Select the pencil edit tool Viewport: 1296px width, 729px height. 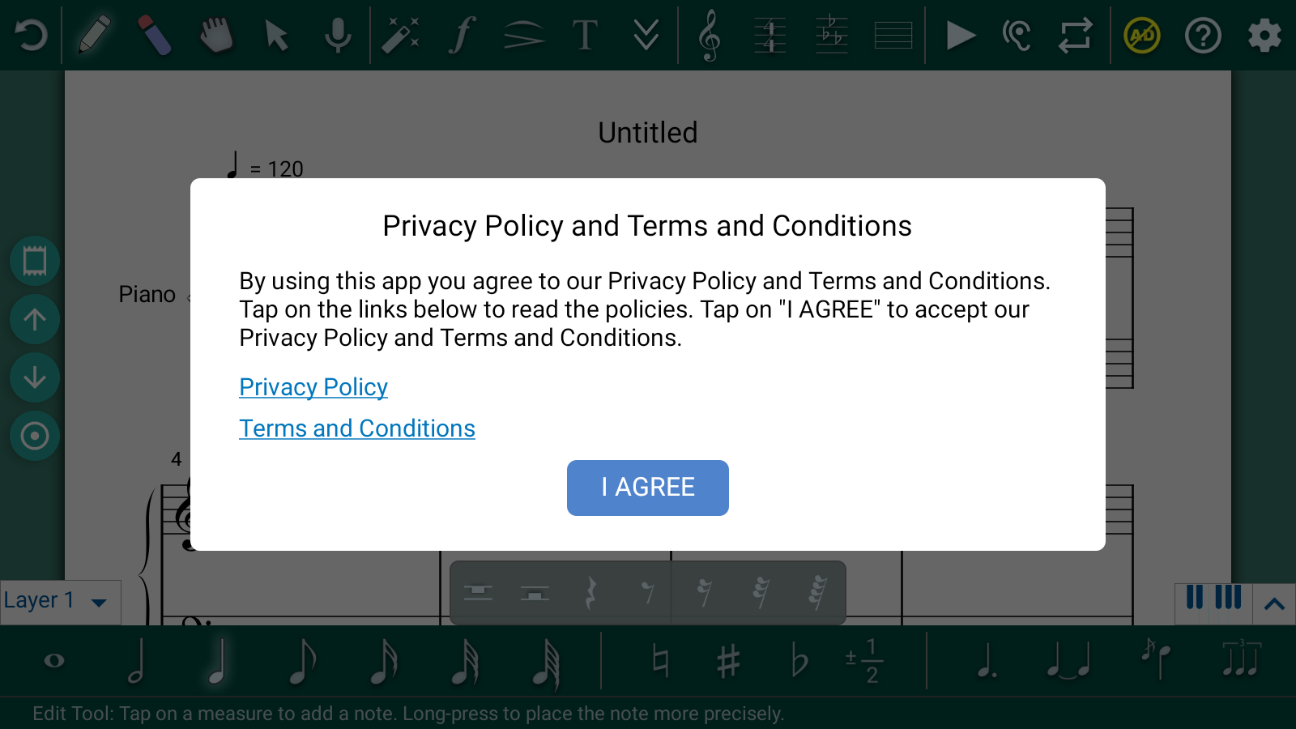pyautogui.click(x=93, y=35)
